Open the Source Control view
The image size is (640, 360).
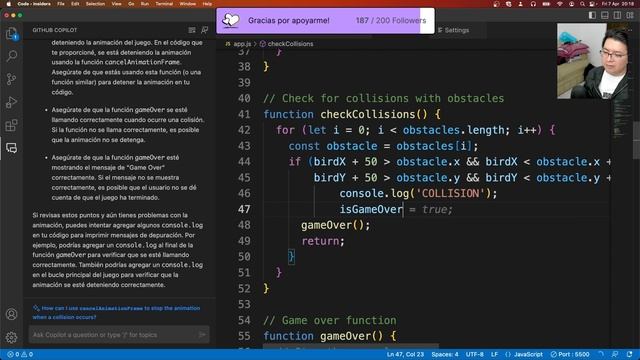coord(11,79)
